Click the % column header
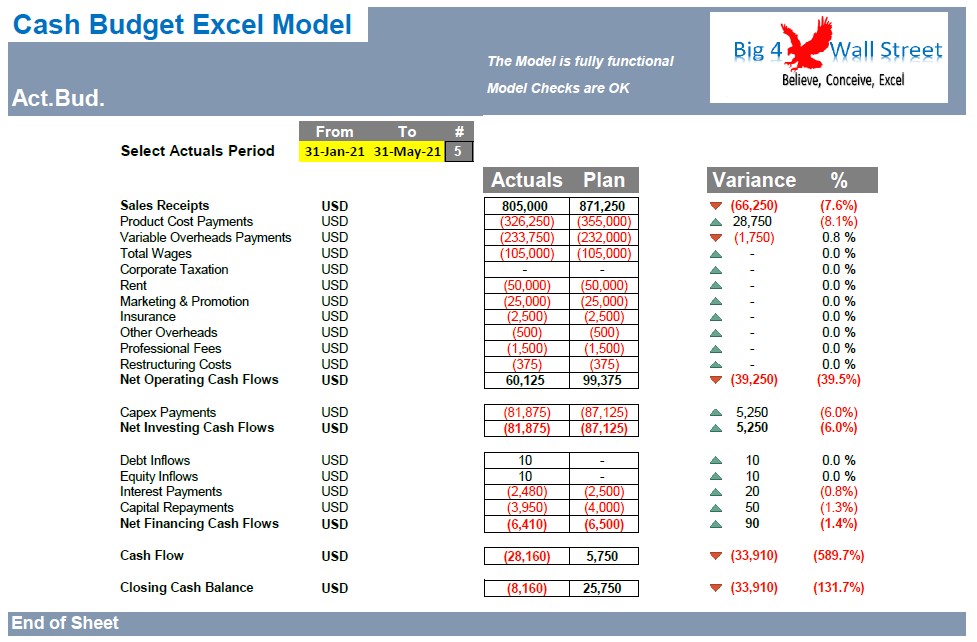This screenshot has height=642, width=977. pyautogui.click(x=839, y=180)
